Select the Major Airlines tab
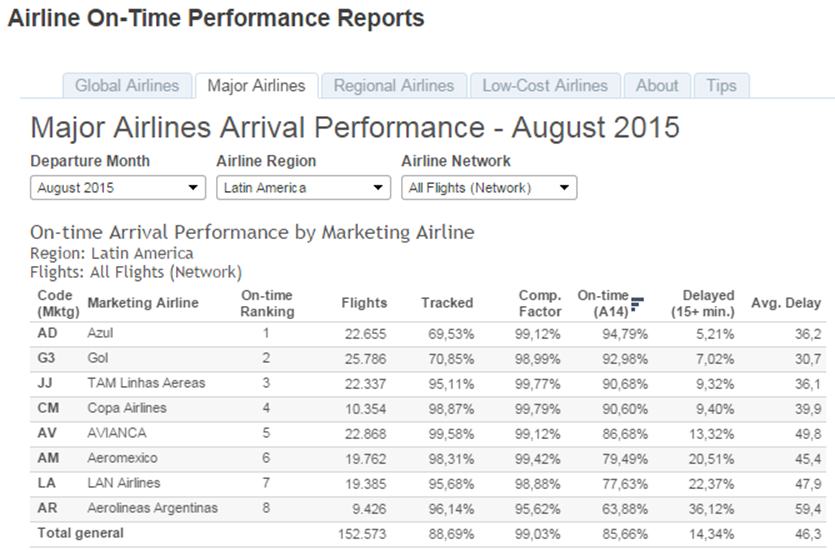The height and width of the screenshot is (550, 835). (x=256, y=86)
